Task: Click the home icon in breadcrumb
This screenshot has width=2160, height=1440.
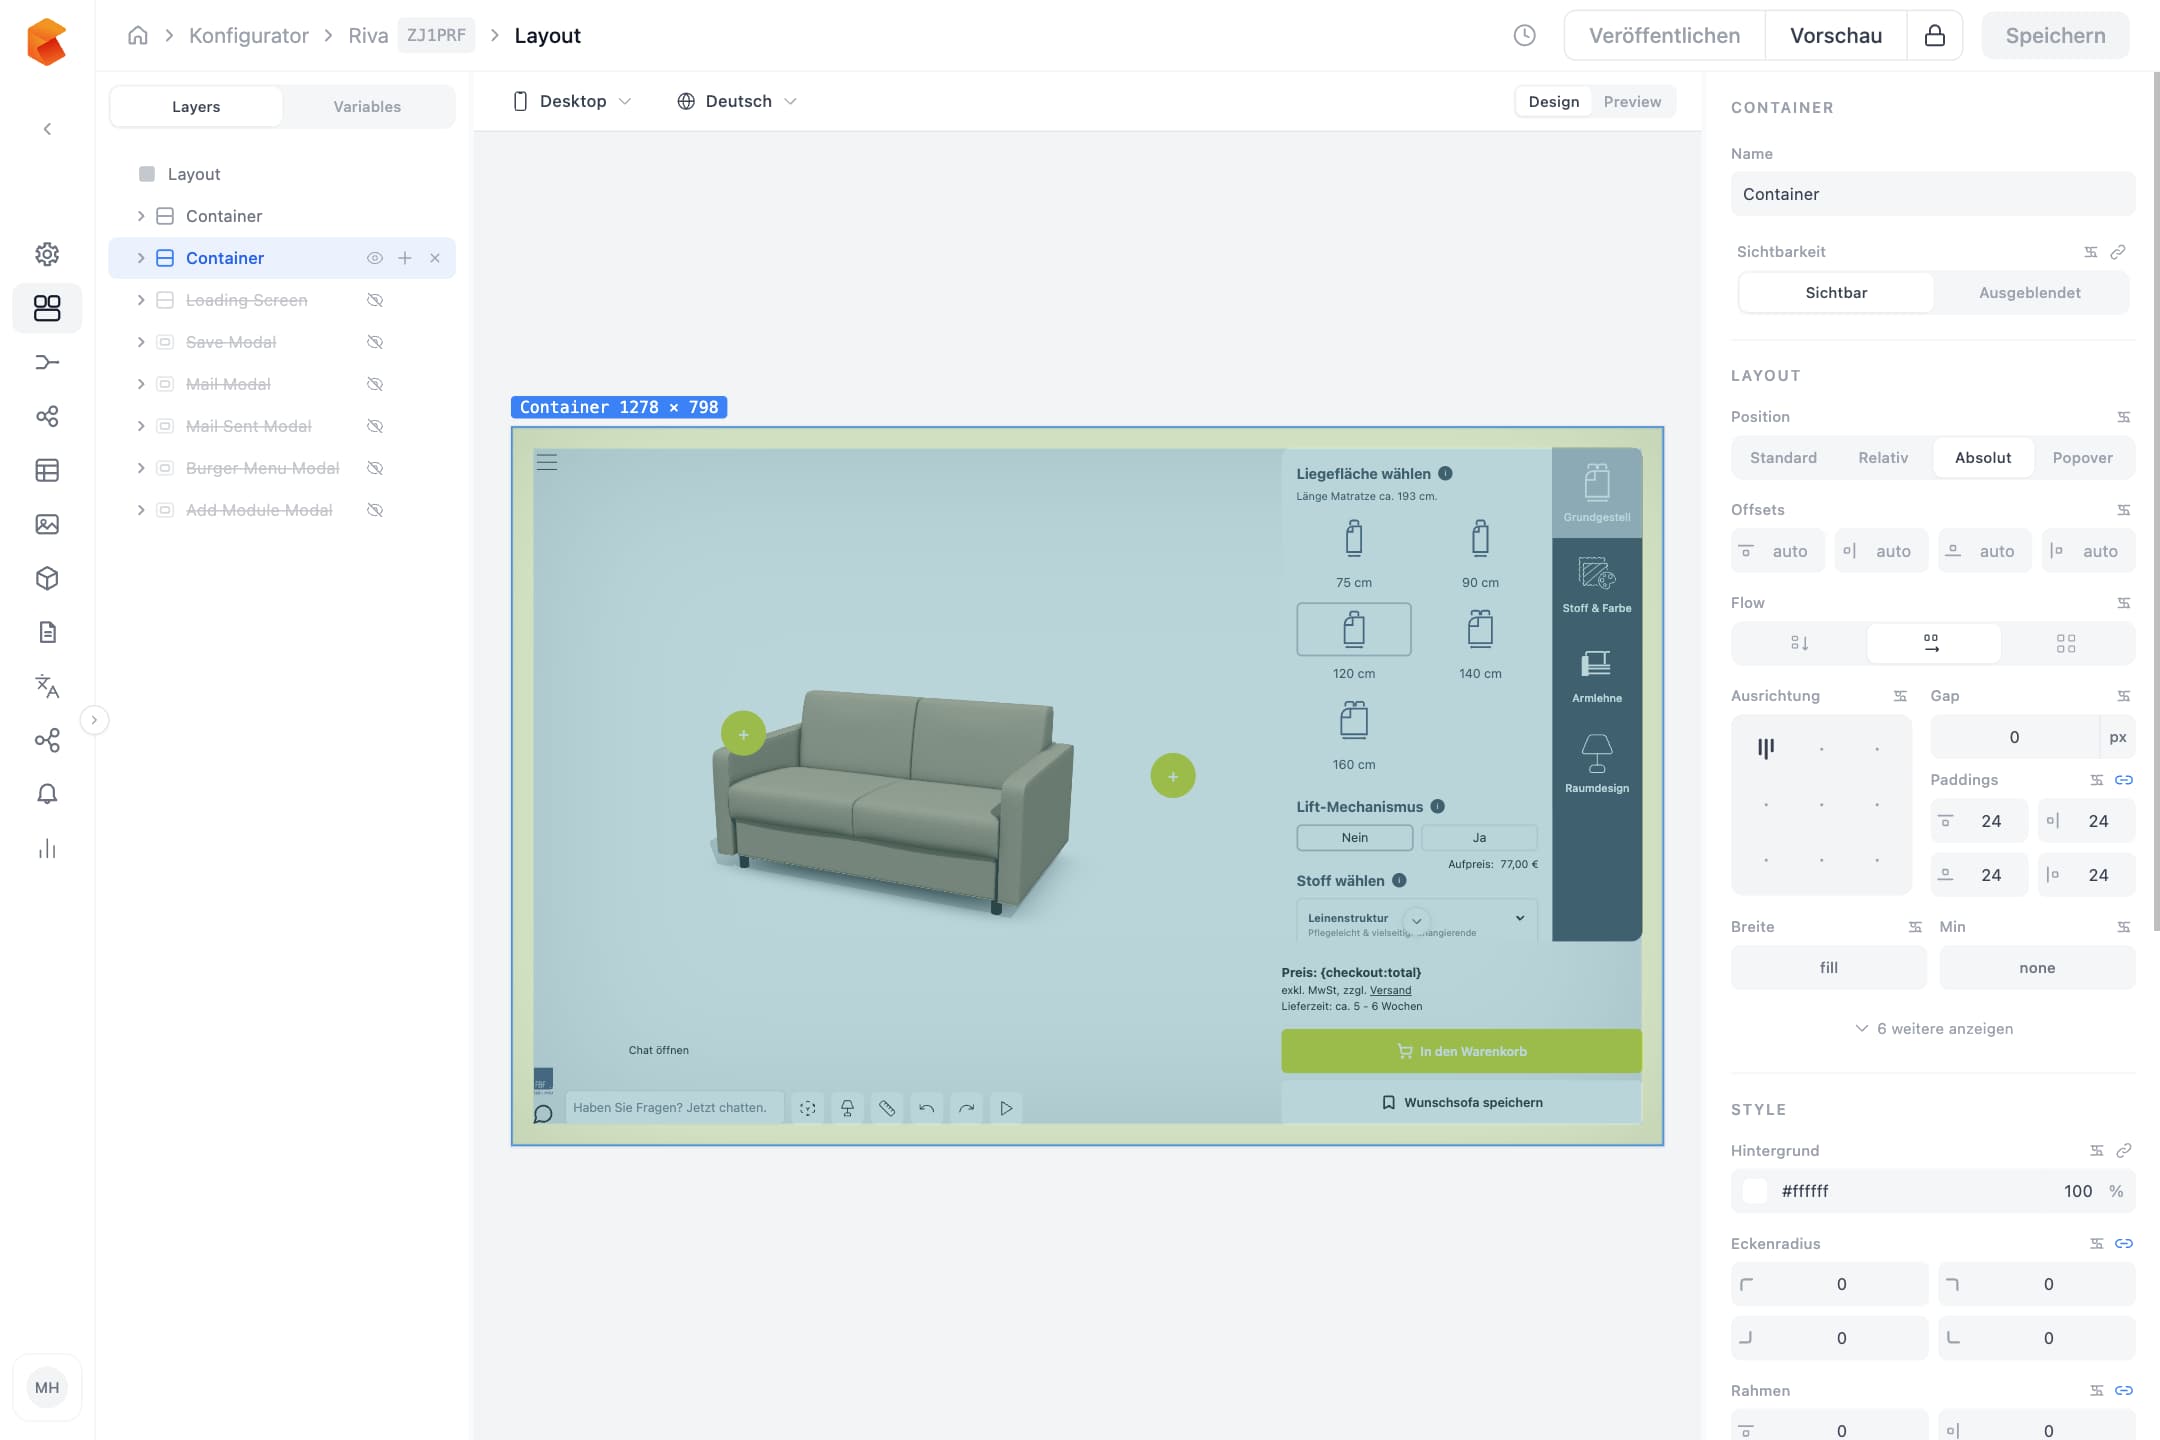Action: [x=138, y=35]
